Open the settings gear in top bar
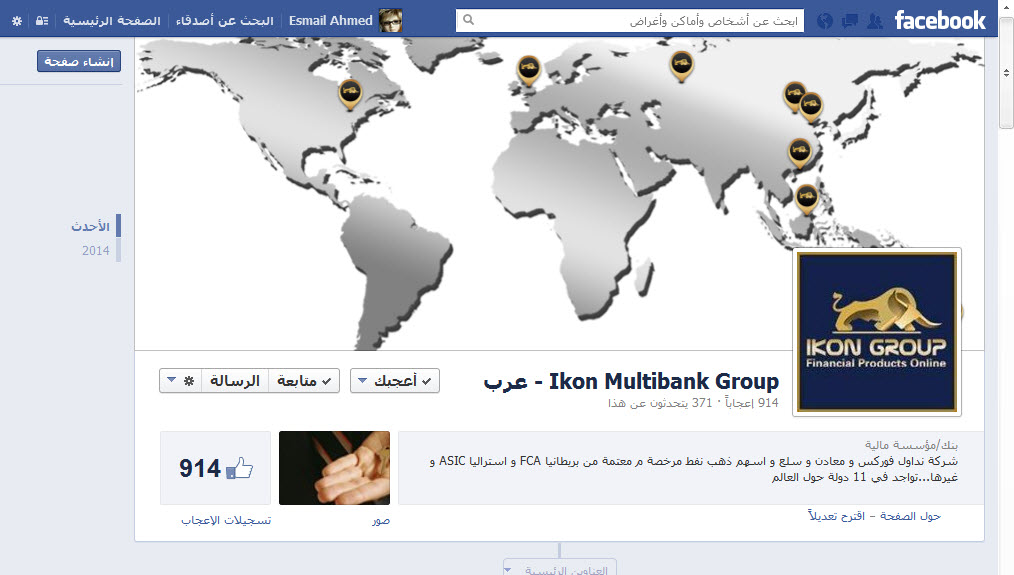This screenshot has height=575, width=1014. 17,21
